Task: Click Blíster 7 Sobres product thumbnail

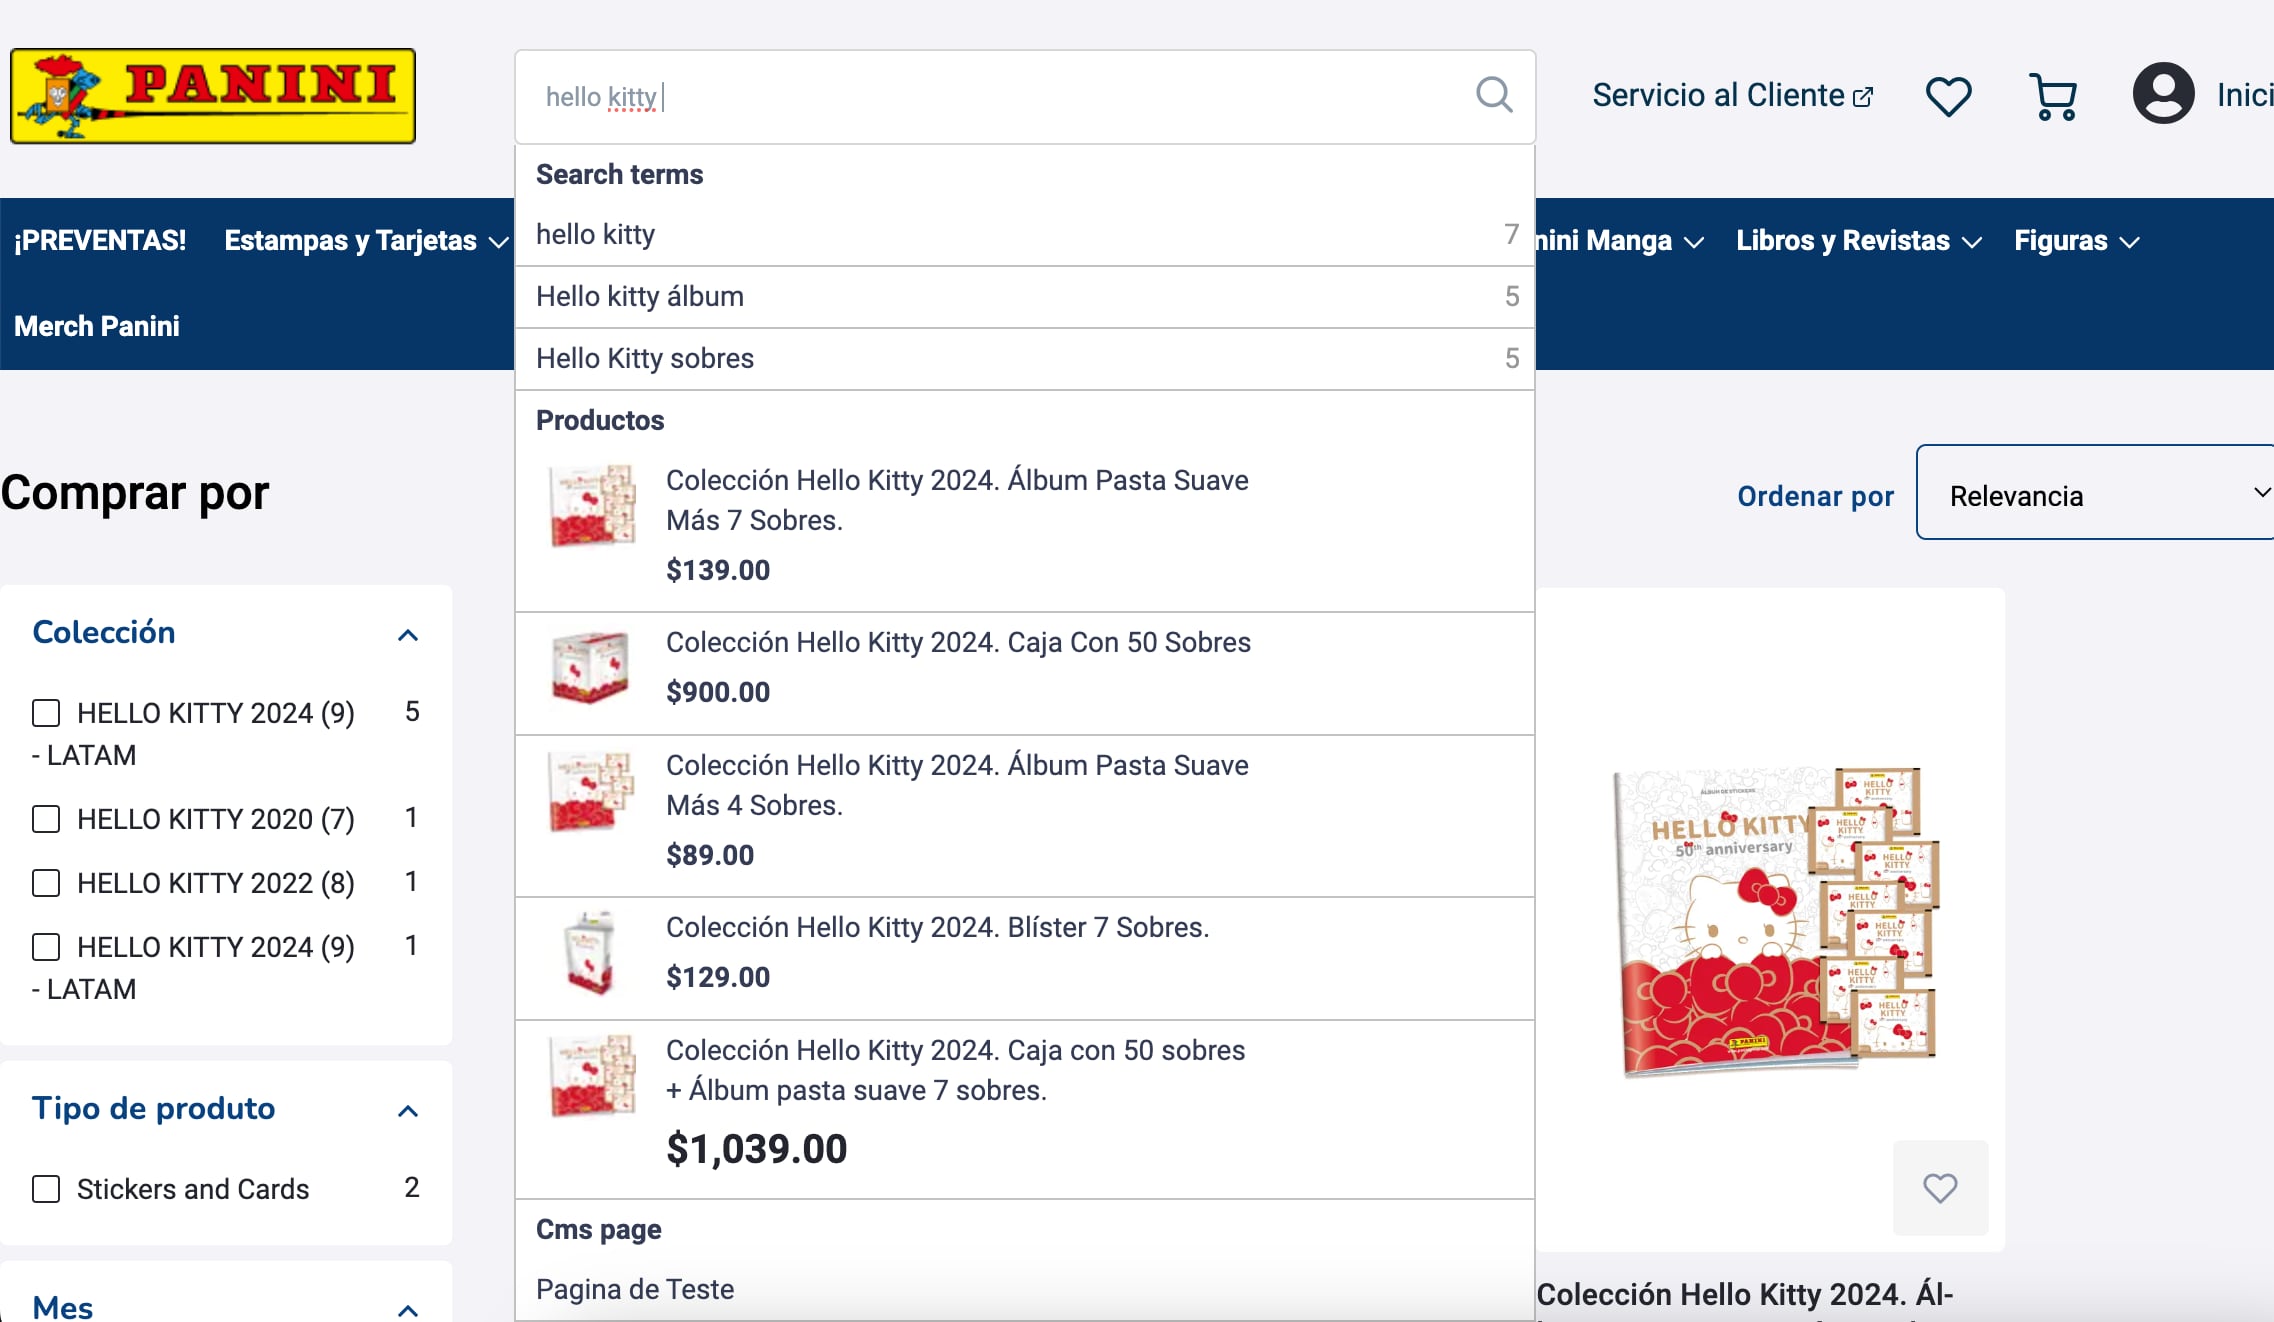Action: 591,953
